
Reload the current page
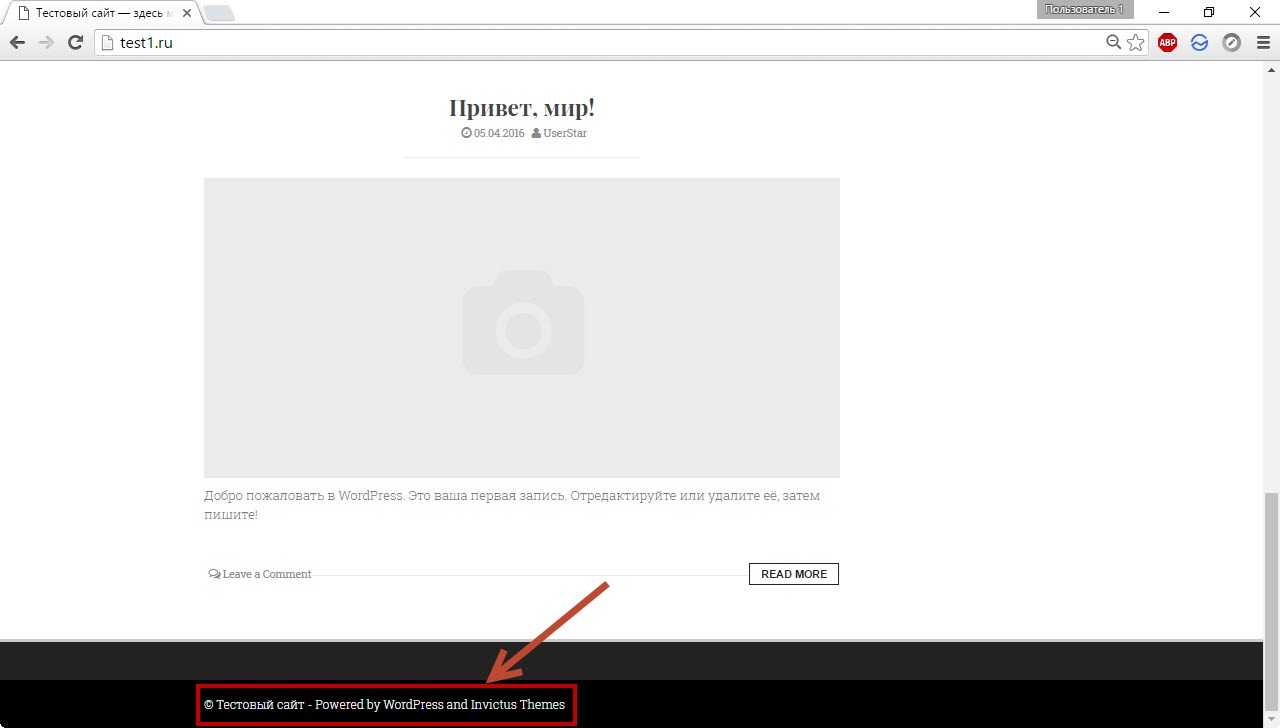pyautogui.click(x=75, y=42)
